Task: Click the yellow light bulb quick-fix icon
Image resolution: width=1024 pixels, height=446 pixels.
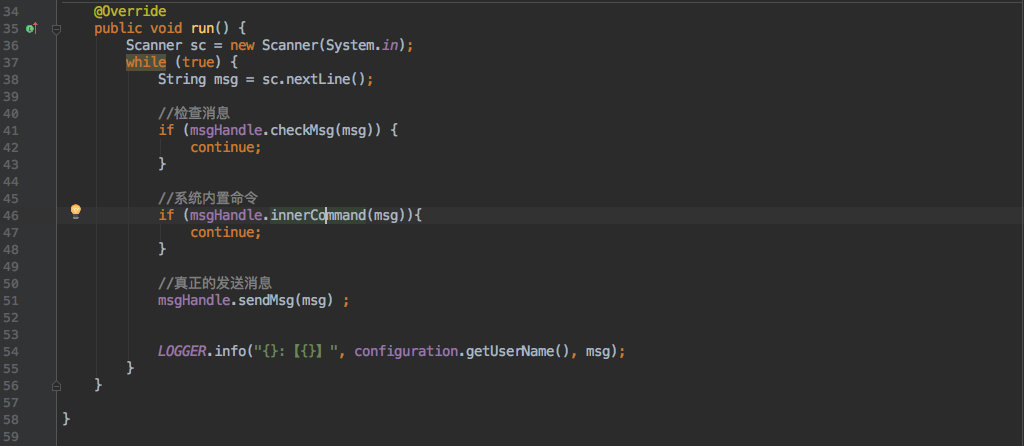Action: click(x=75, y=210)
